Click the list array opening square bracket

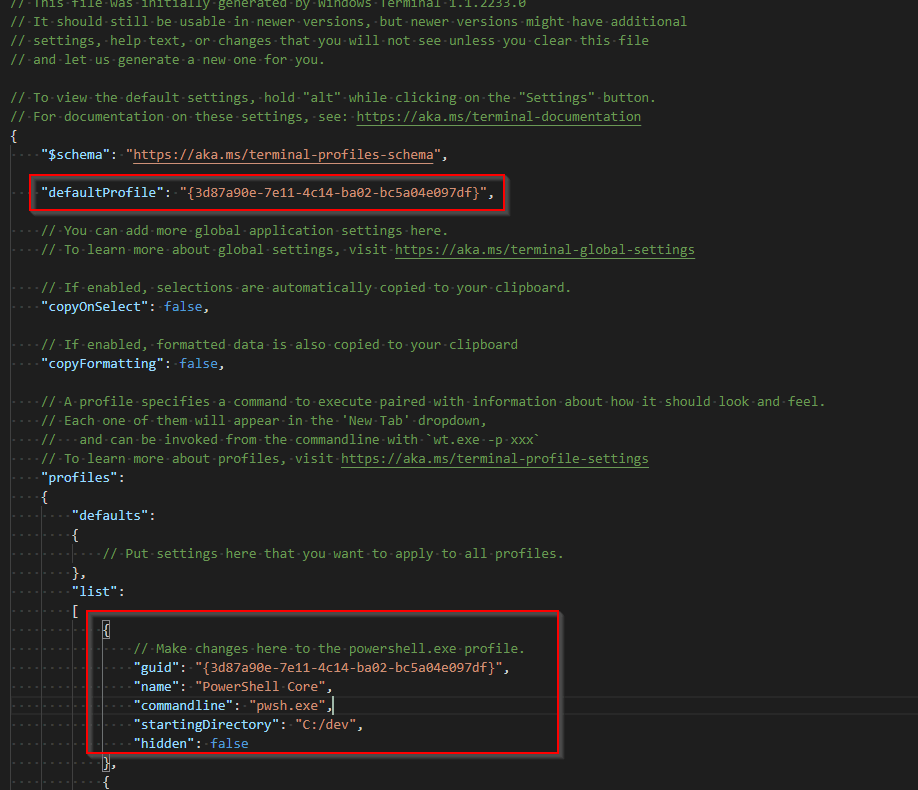pos(75,611)
